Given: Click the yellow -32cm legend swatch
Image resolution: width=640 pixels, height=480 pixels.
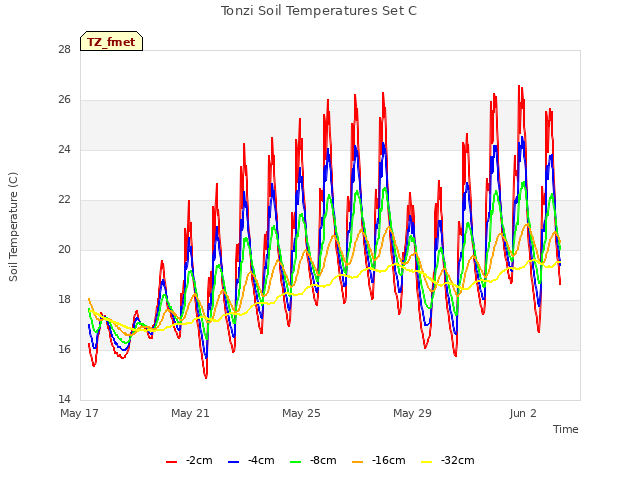Looking at the screenshot, I should [x=426, y=462].
